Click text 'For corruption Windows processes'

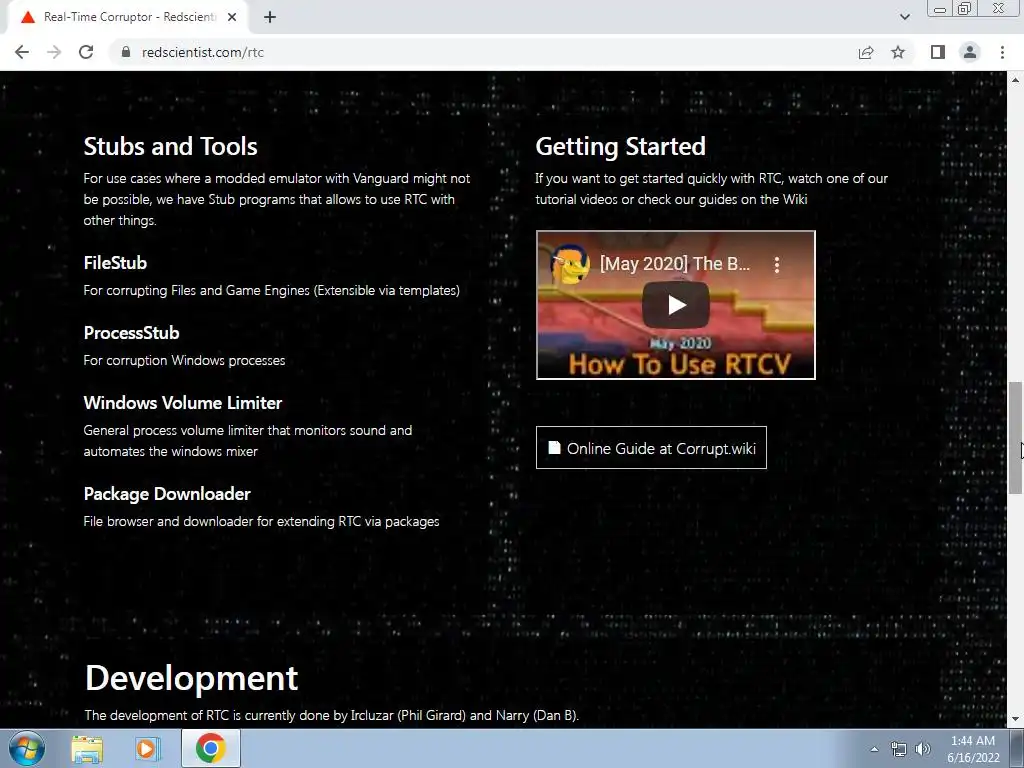(x=184, y=360)
